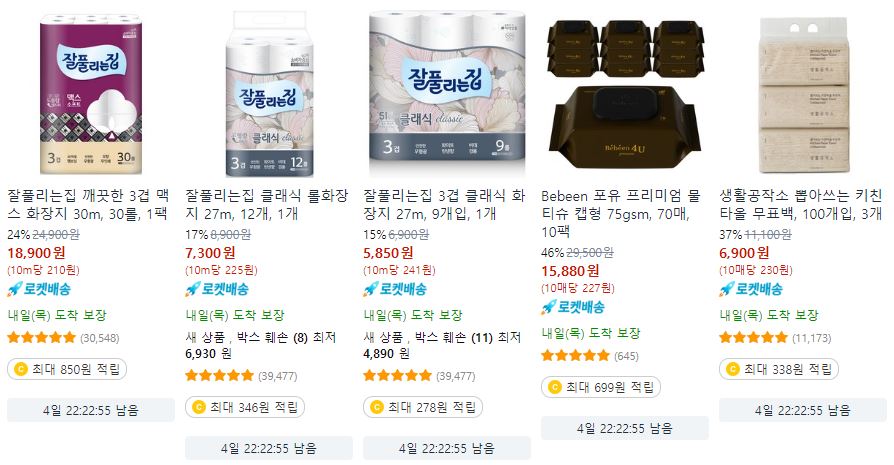The height and width of the screenshot is (465, 894).
Task: Click the coin icon beside 최대 338원 적립
Action: pyautogui.click(x=732, y=369)
